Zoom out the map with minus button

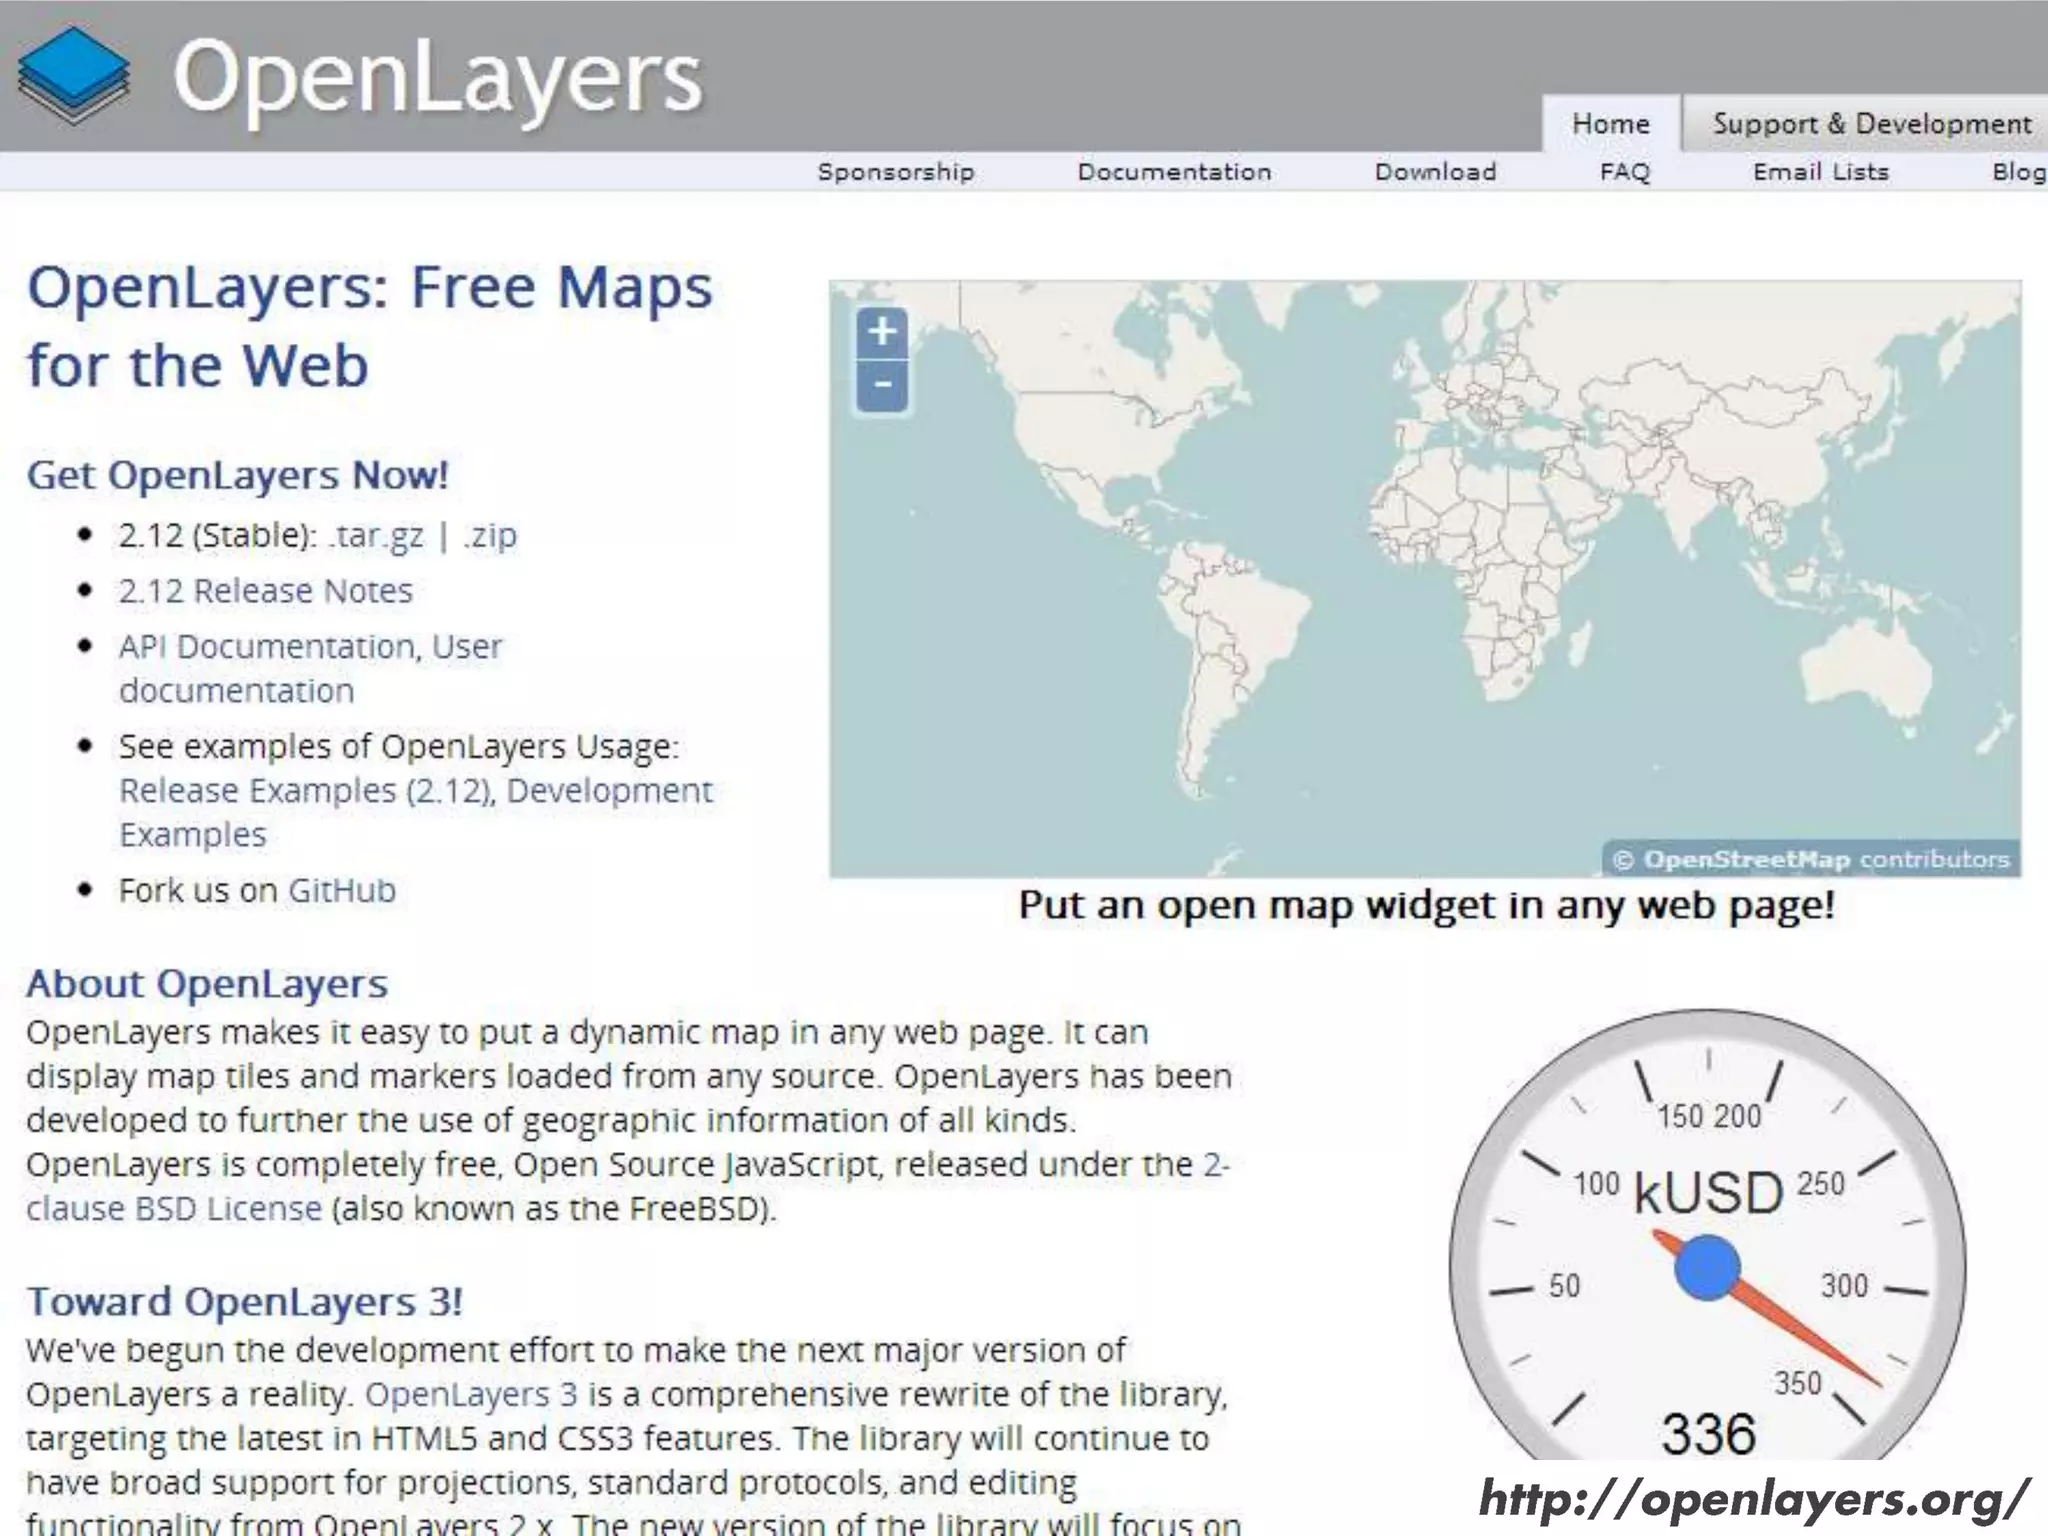[x=882, y=386]
